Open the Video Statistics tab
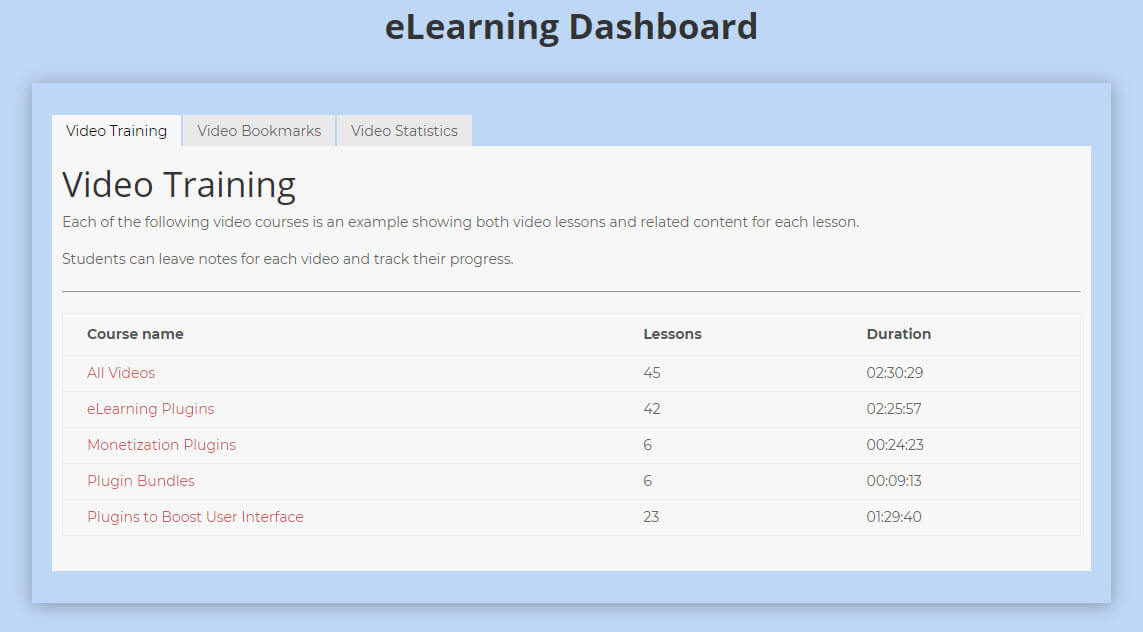1143x632 pixels. point(404,131)
